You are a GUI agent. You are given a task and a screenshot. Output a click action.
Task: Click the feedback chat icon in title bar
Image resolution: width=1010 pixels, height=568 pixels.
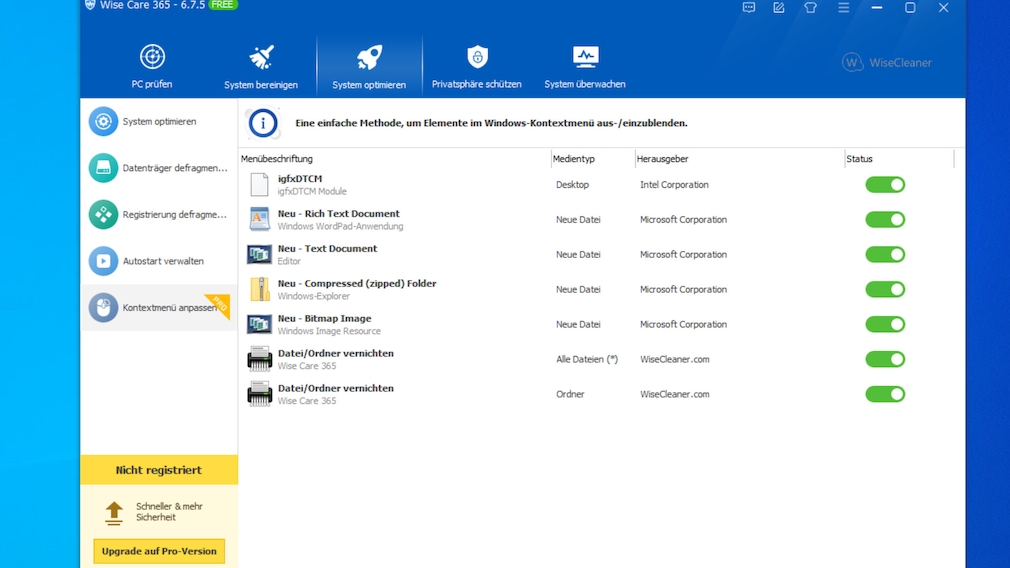tap(748, 8)
